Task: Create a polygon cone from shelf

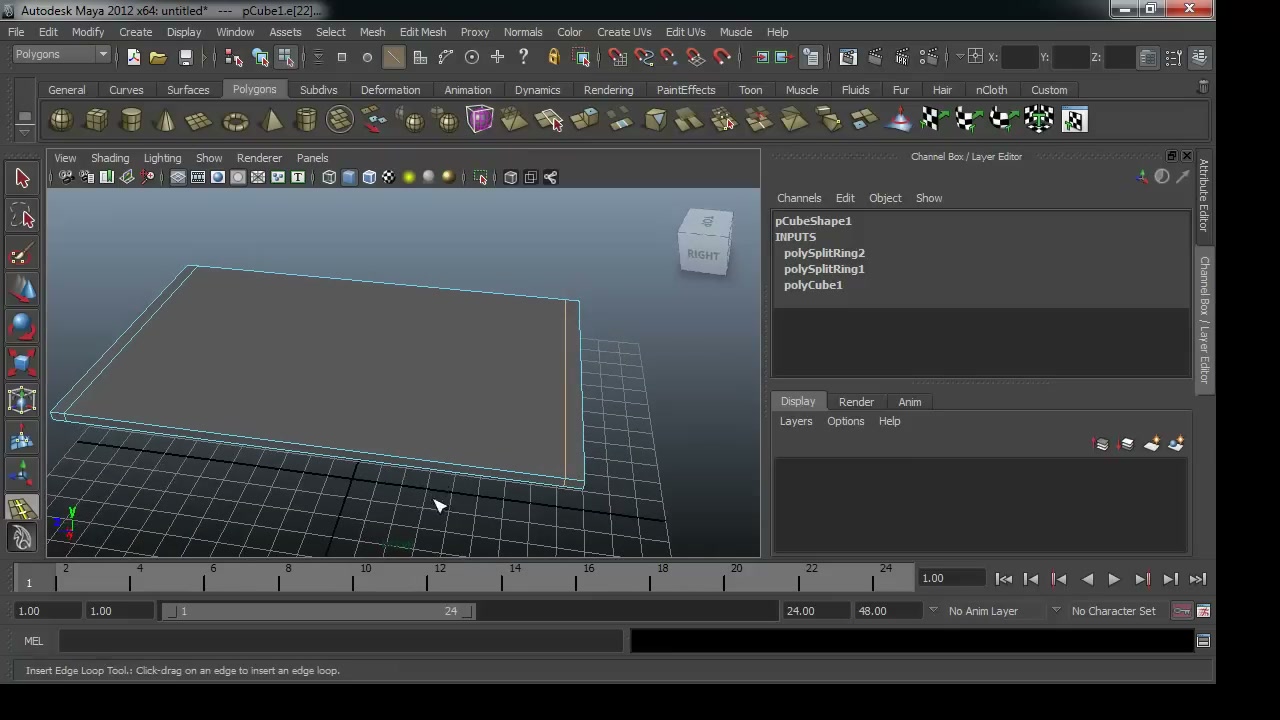Action: click(165, 121)
